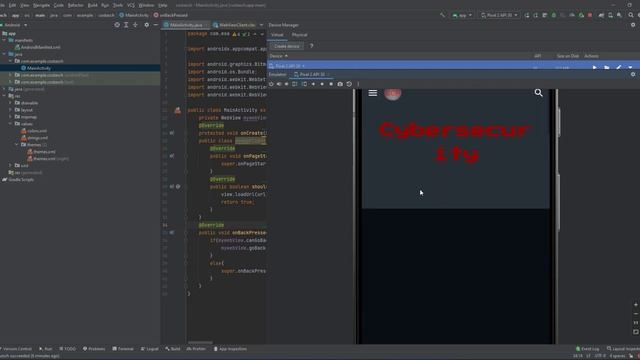
Task: Open Device Manager settings gear icon
Action: tap(633, 25)
